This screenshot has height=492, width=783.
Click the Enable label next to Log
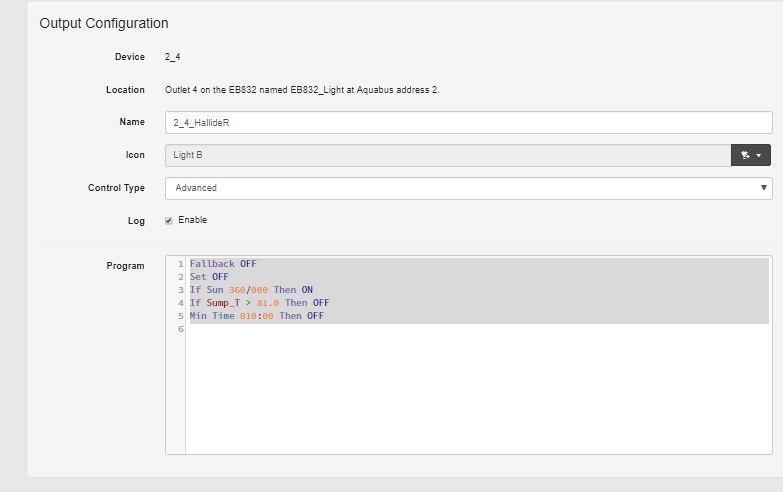192,220
